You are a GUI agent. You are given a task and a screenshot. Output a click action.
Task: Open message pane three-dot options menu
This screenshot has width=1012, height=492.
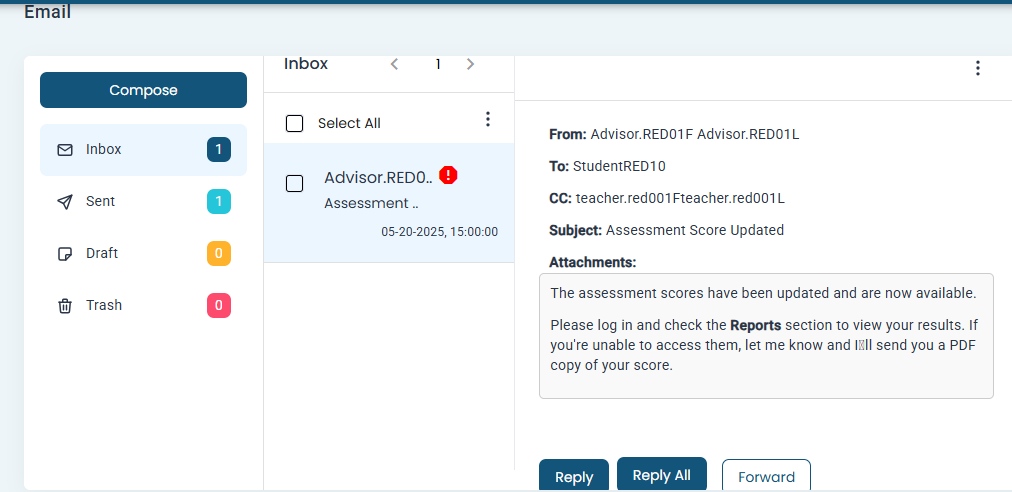click(977, 68)
